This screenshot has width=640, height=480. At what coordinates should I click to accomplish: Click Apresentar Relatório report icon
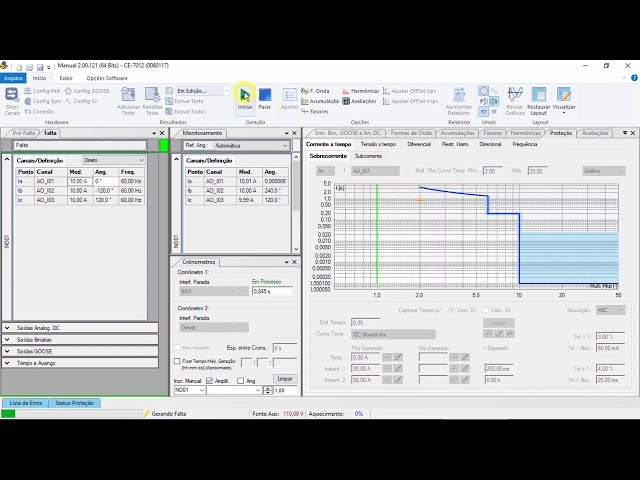(459, 95)
